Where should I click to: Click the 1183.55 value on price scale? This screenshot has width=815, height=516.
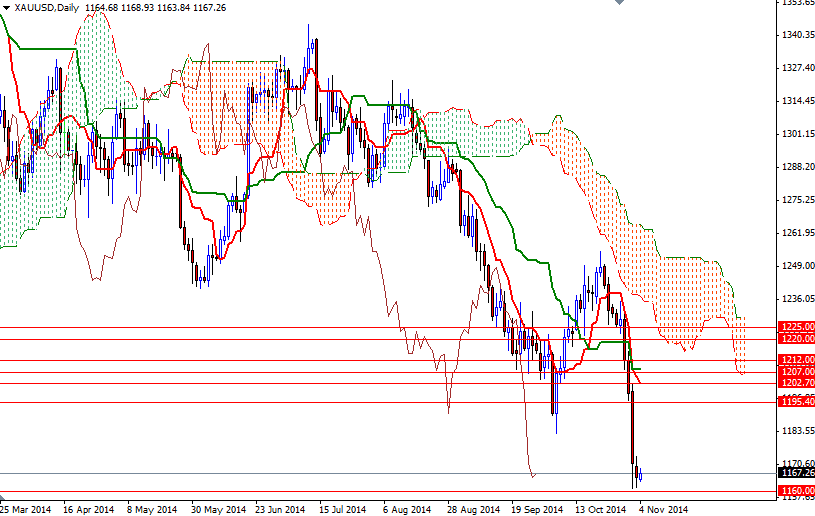tap(797, 431)
